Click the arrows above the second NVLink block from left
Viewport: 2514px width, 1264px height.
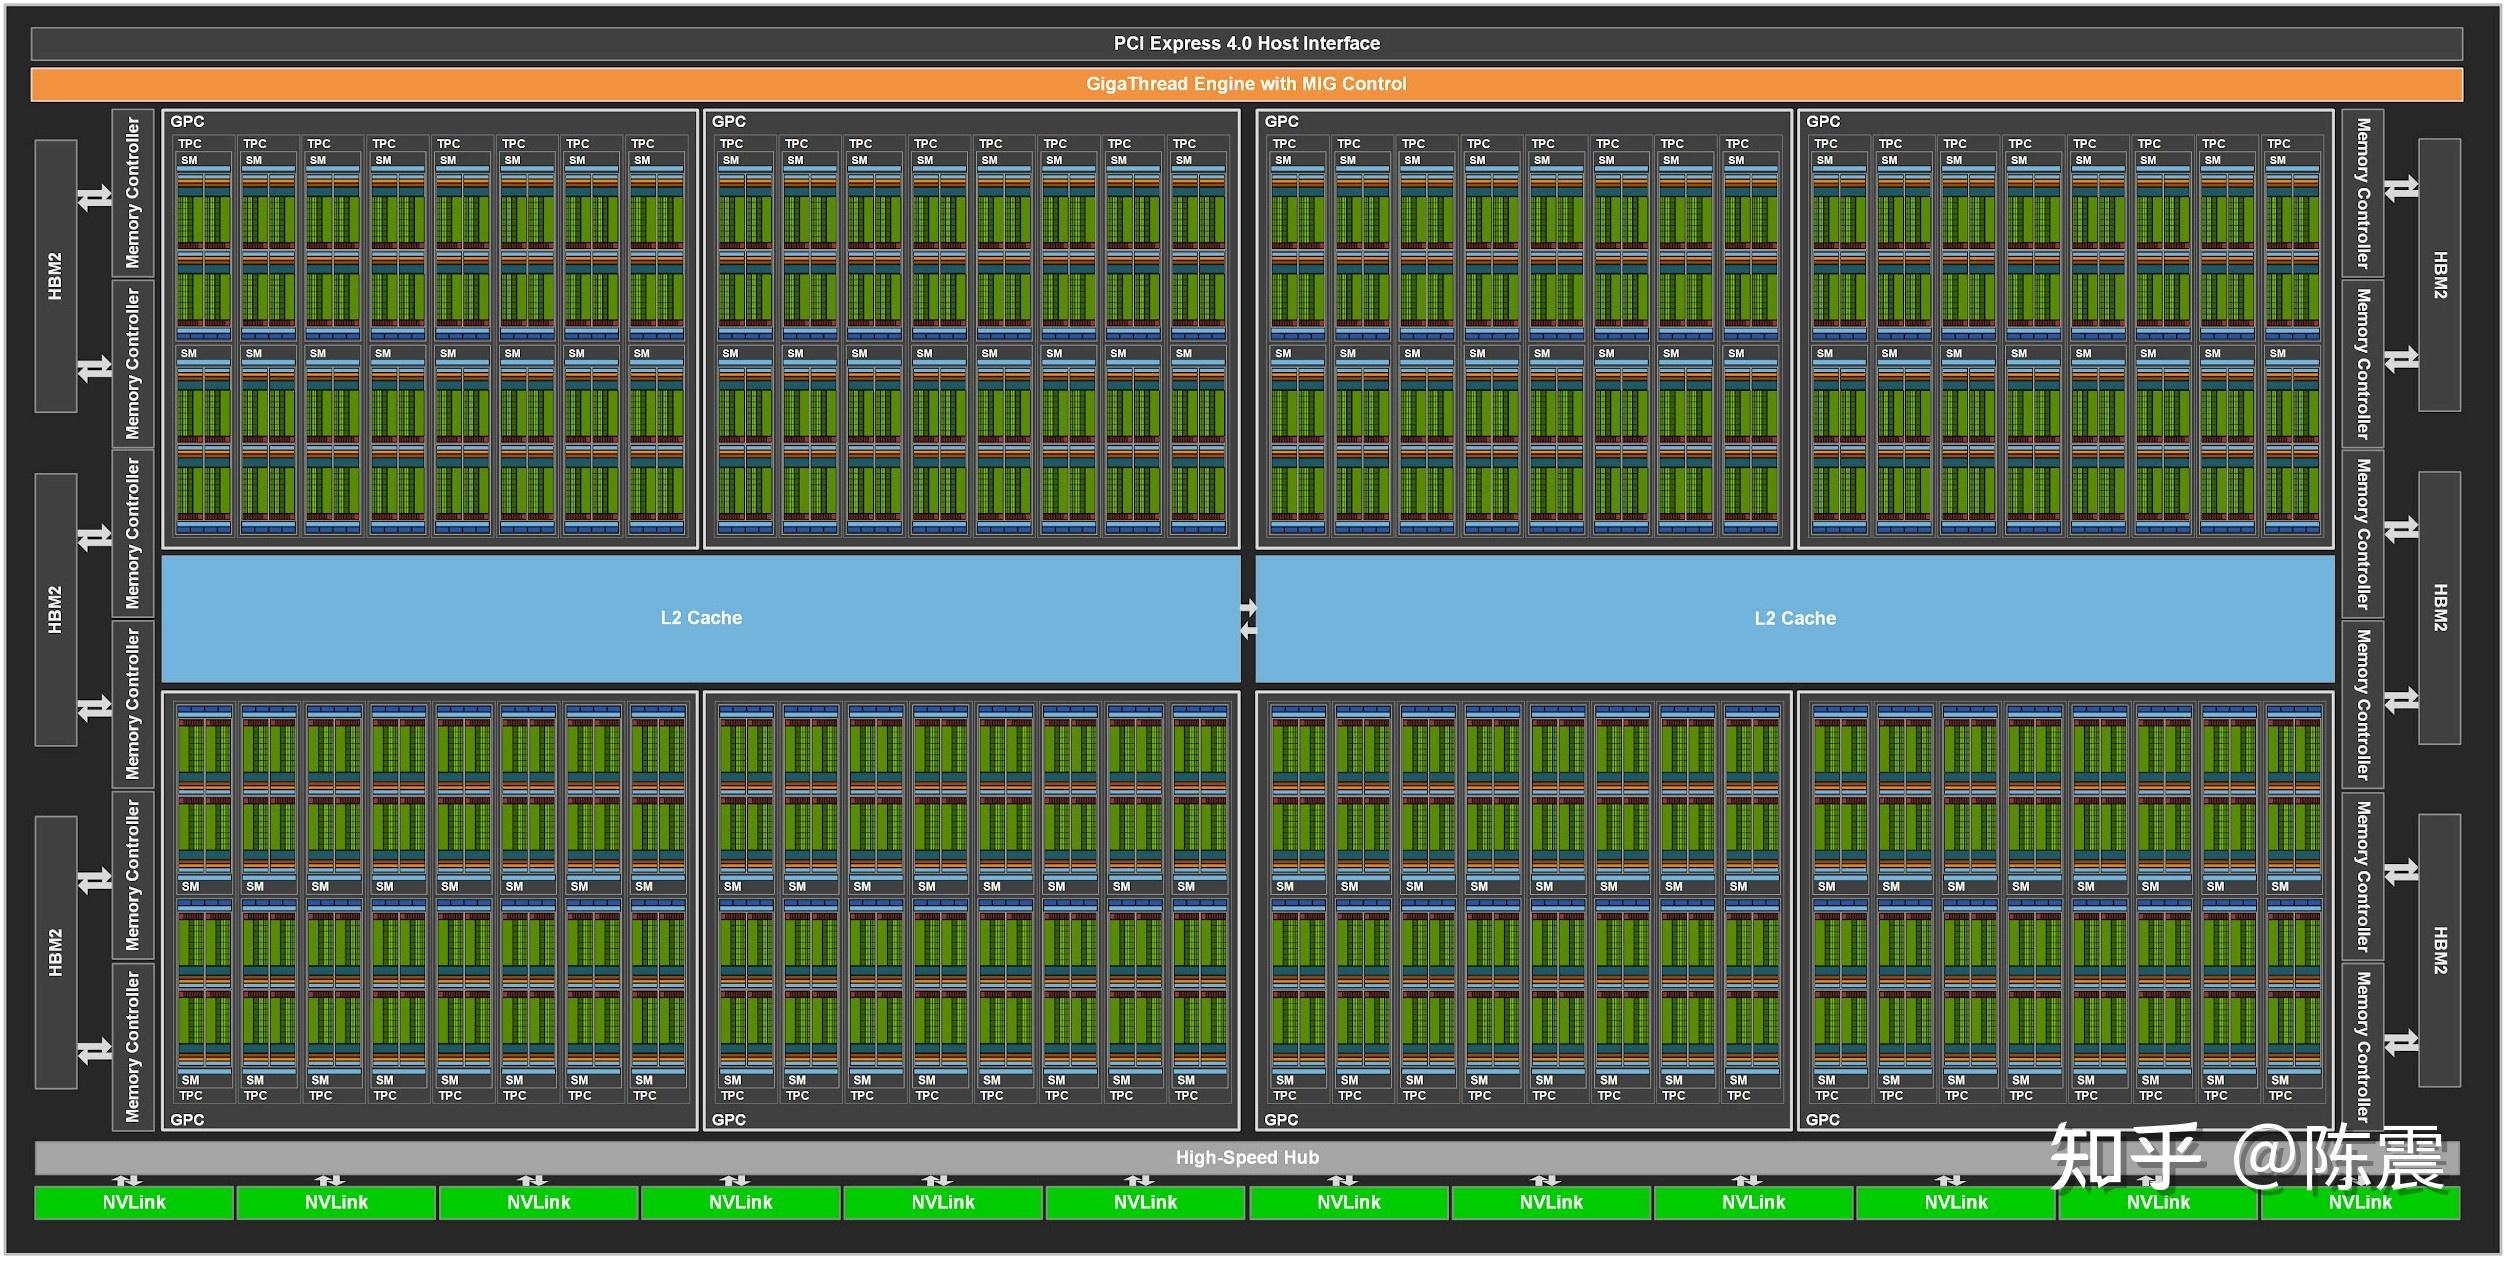329,1181
